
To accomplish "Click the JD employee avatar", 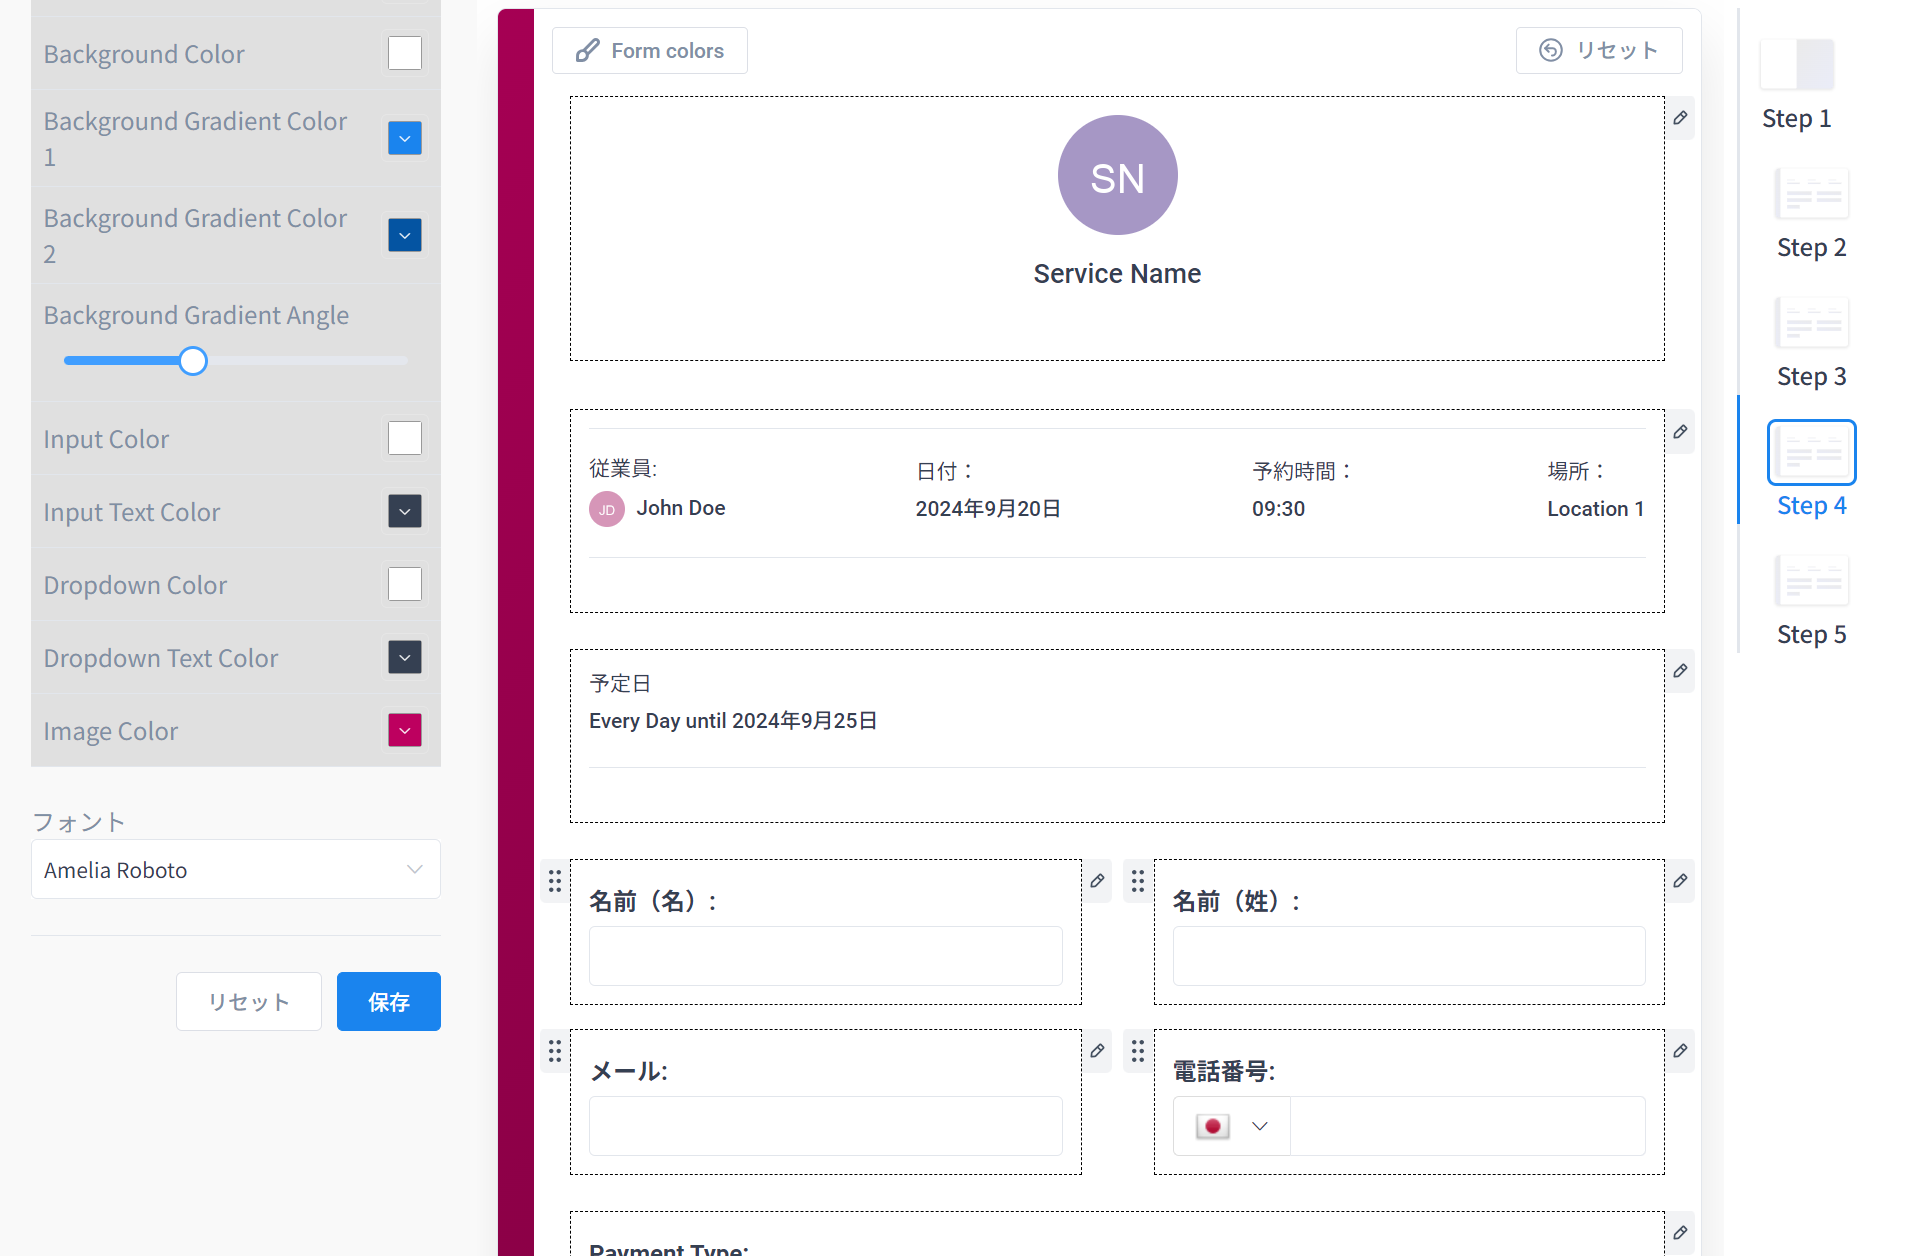I will pyautogui.click(x=607, y=509).
